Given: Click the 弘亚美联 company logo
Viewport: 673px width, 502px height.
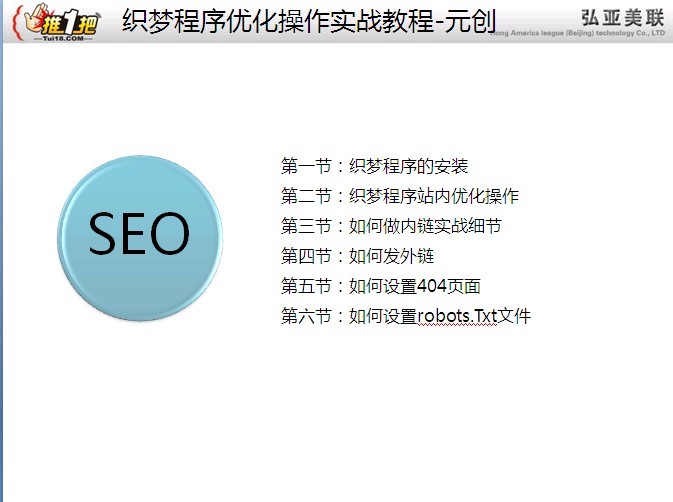Looking at the screenshot, I should [x=622, y=15].
